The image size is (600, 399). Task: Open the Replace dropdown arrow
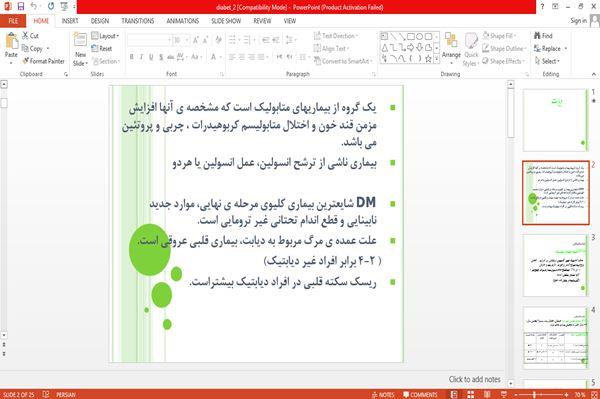pos(566,49)
